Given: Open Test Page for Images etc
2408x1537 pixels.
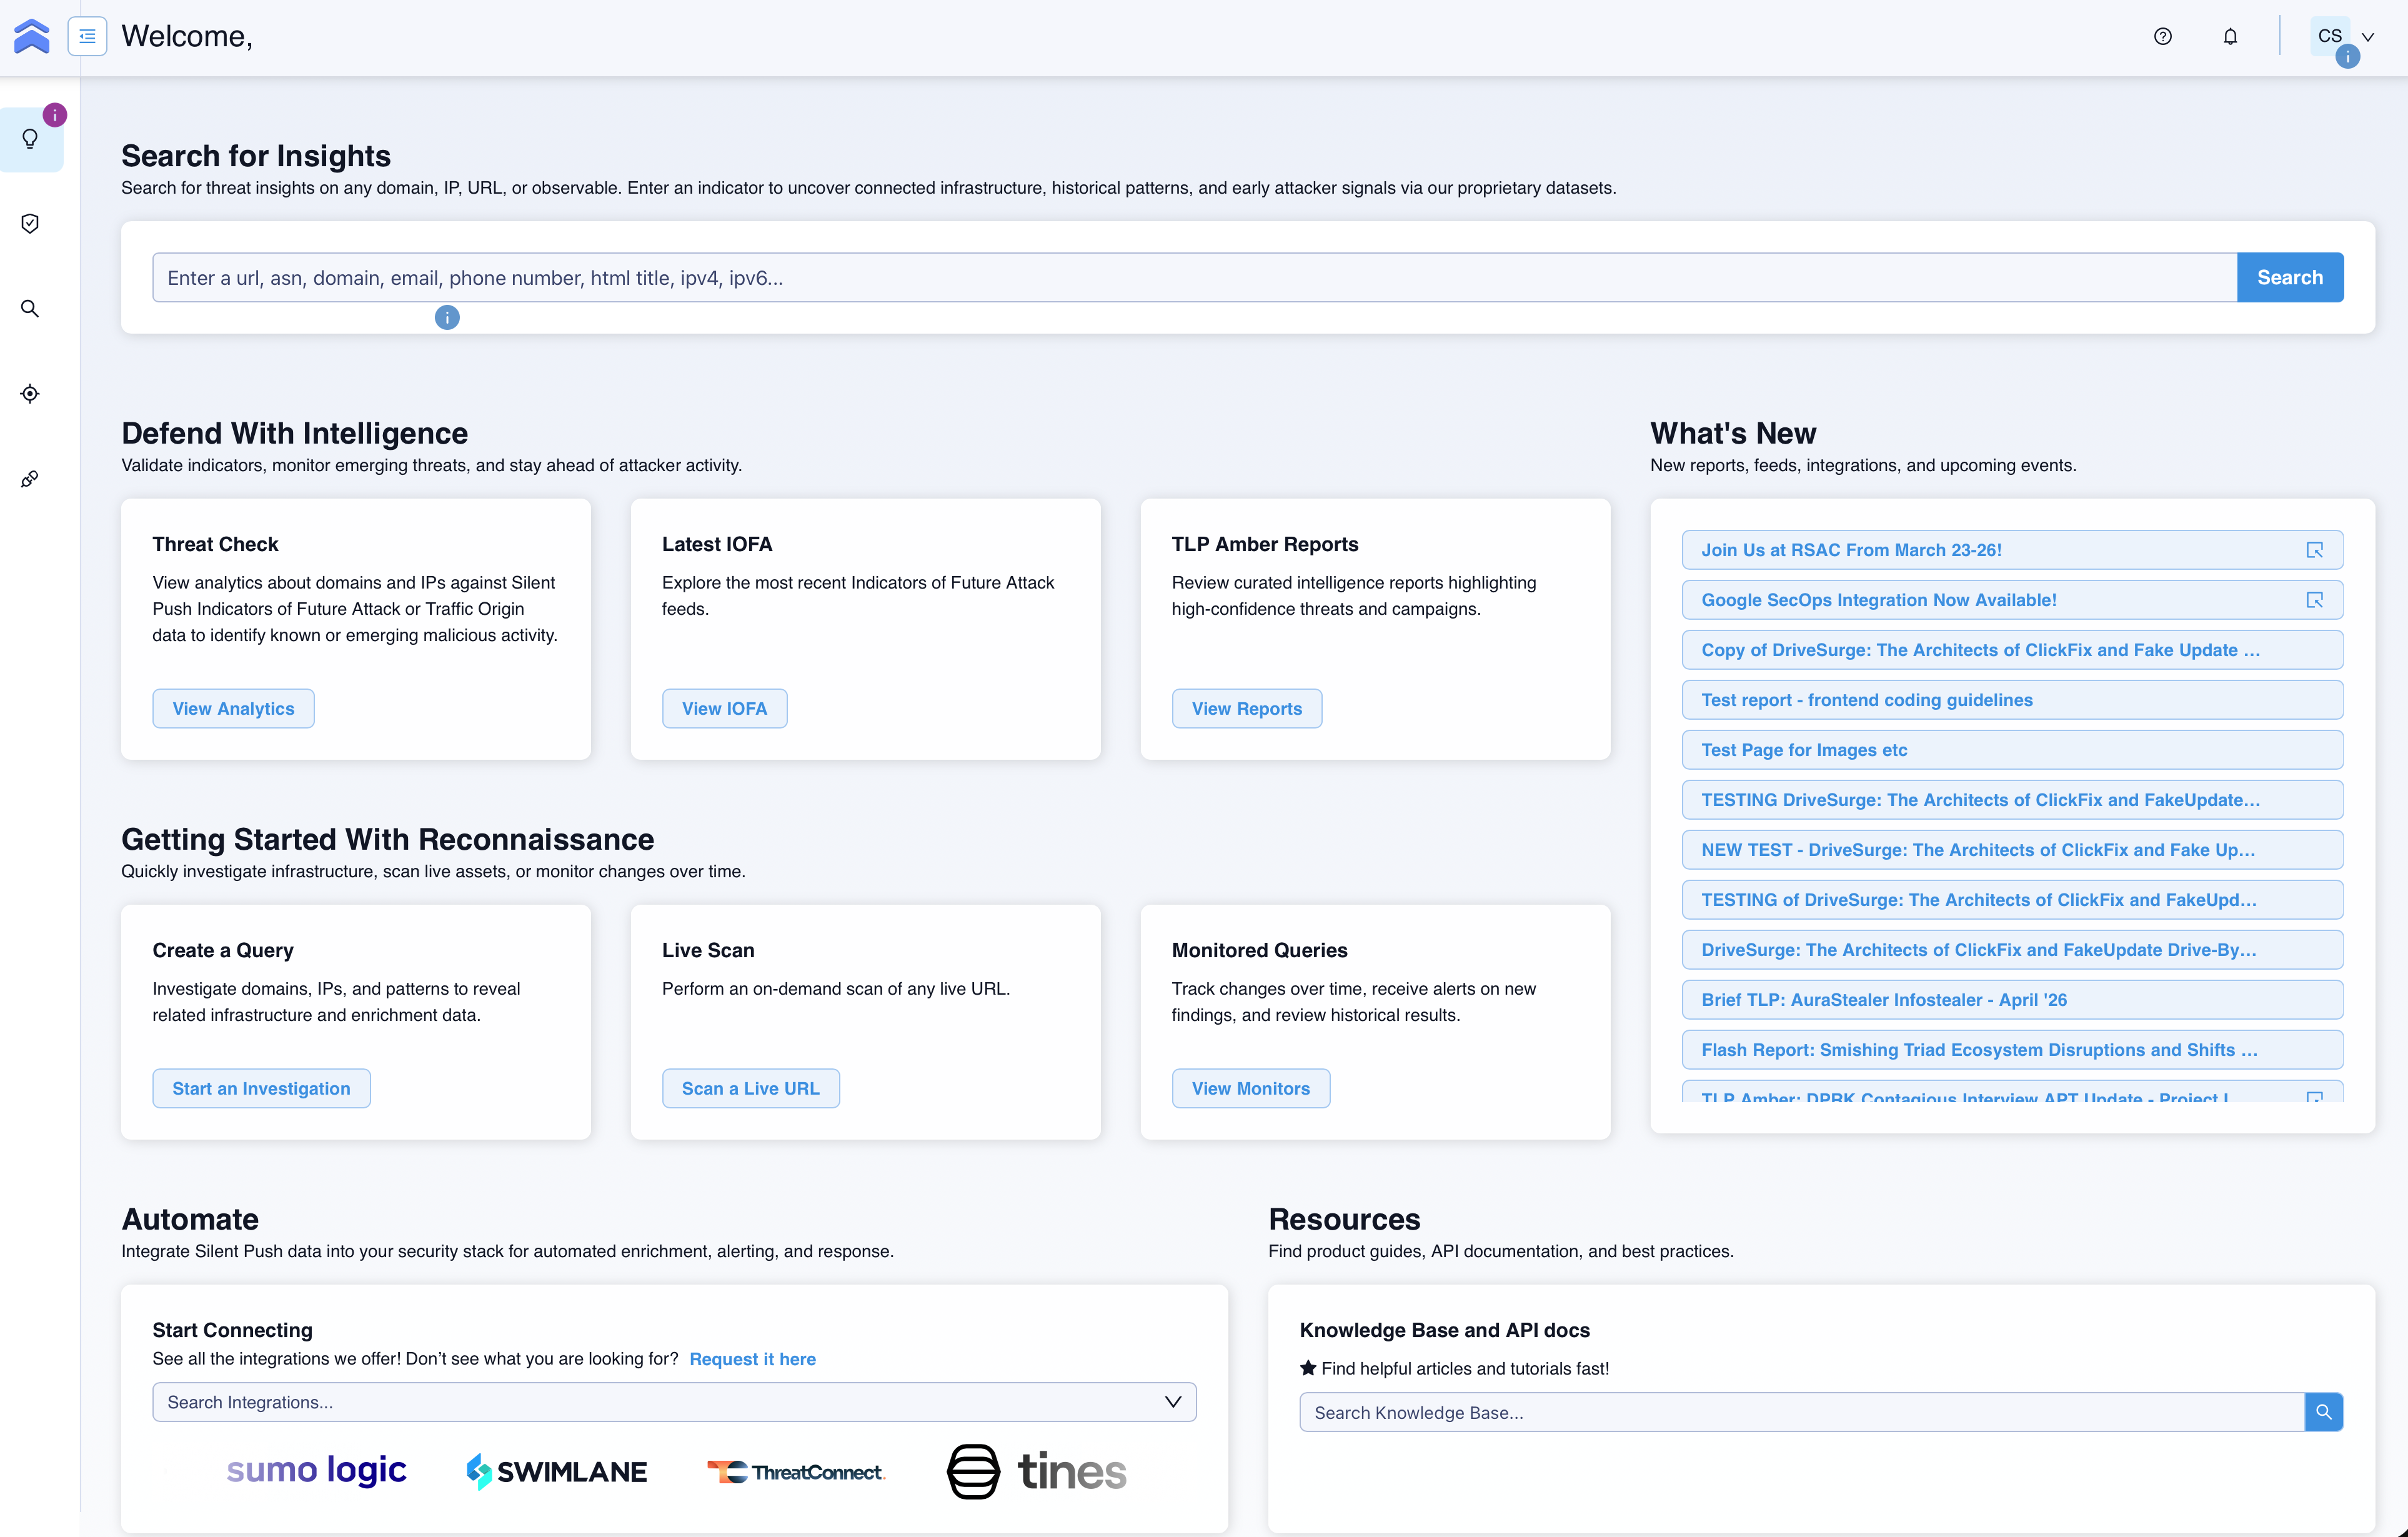Looking at the screenshot, I should tap(2012, 750).
